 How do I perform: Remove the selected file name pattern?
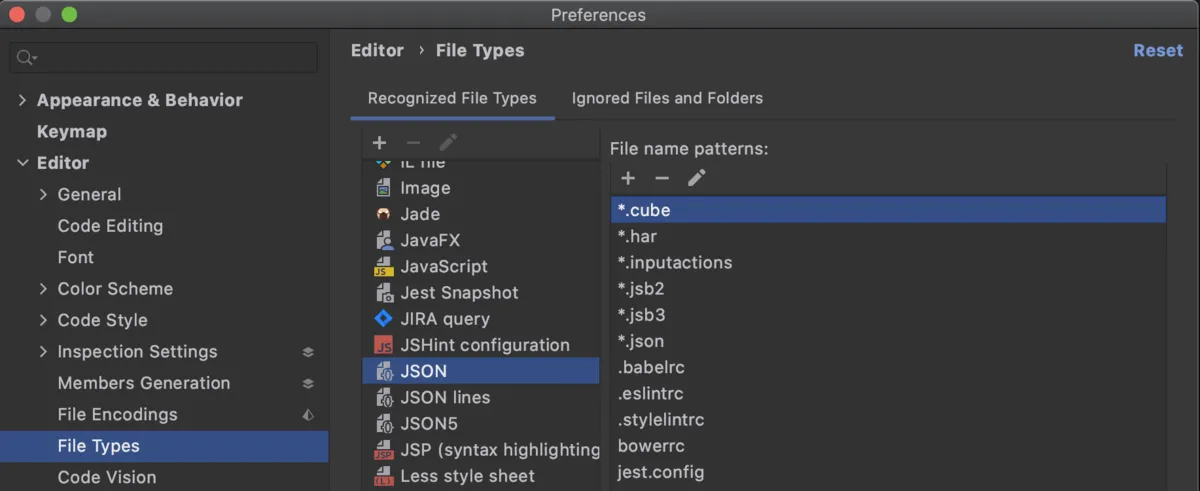(662, 178)
